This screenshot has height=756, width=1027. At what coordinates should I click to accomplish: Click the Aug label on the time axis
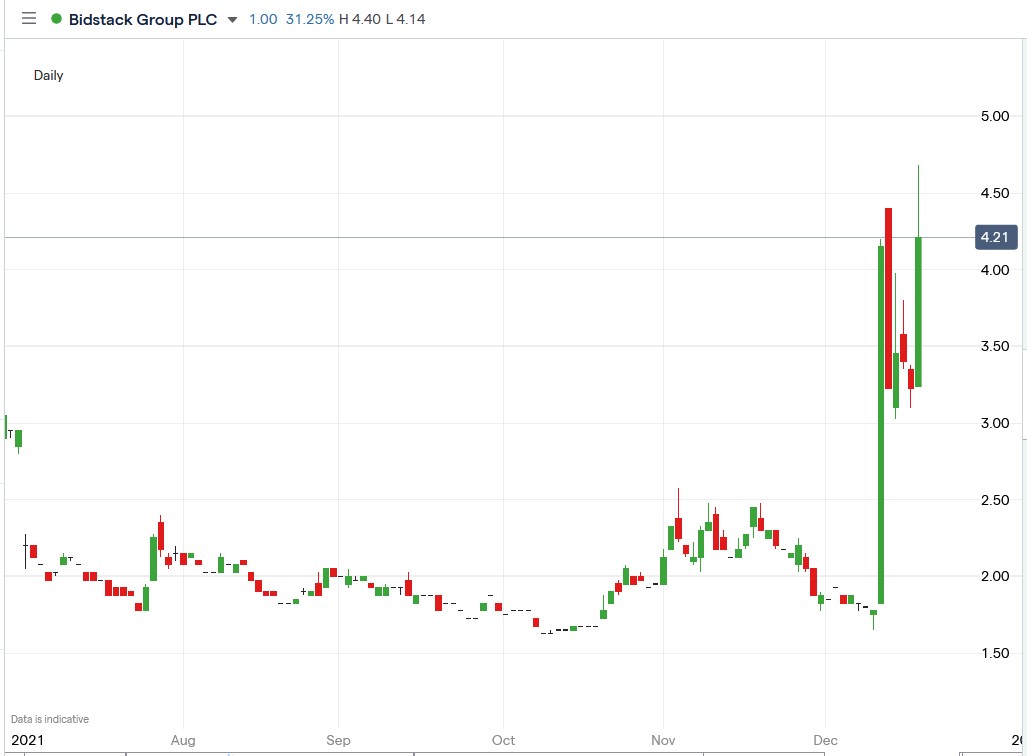183,740
